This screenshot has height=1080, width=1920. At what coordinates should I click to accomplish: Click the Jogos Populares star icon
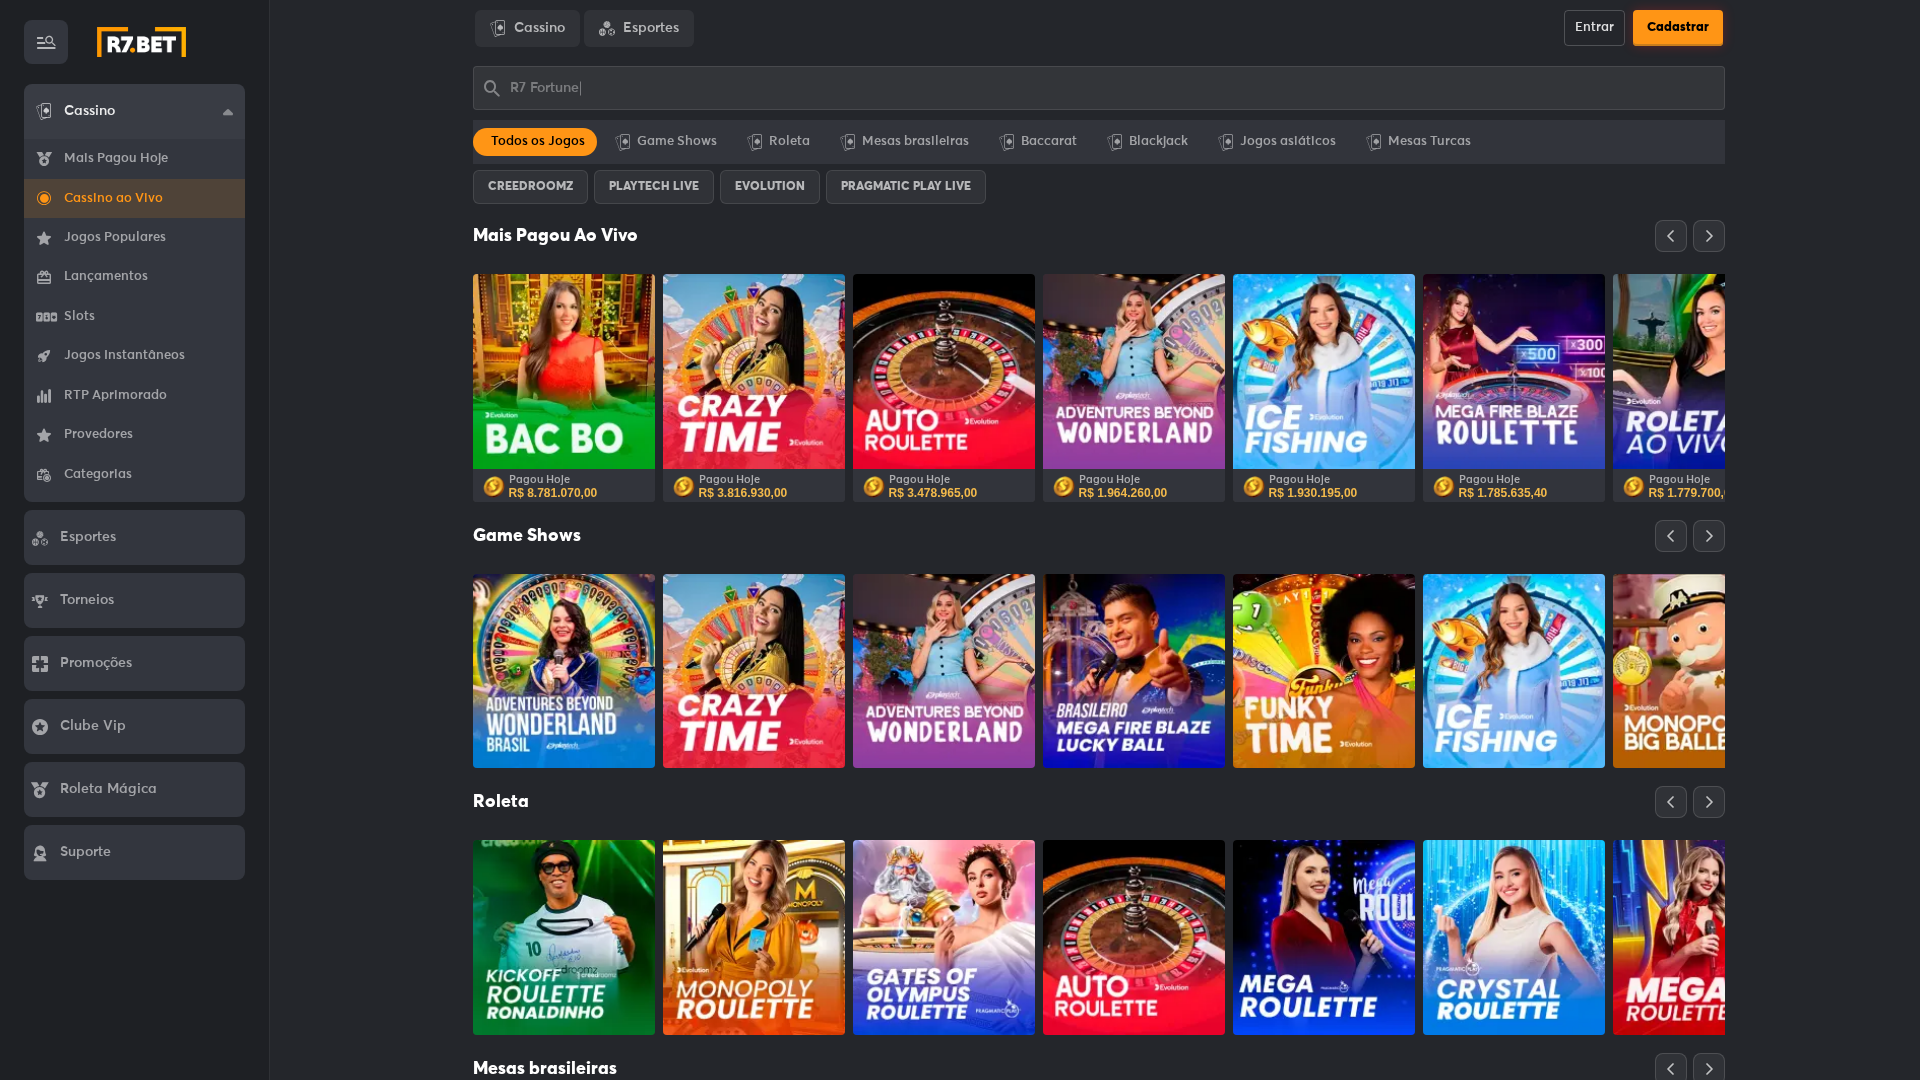[44, 238]
